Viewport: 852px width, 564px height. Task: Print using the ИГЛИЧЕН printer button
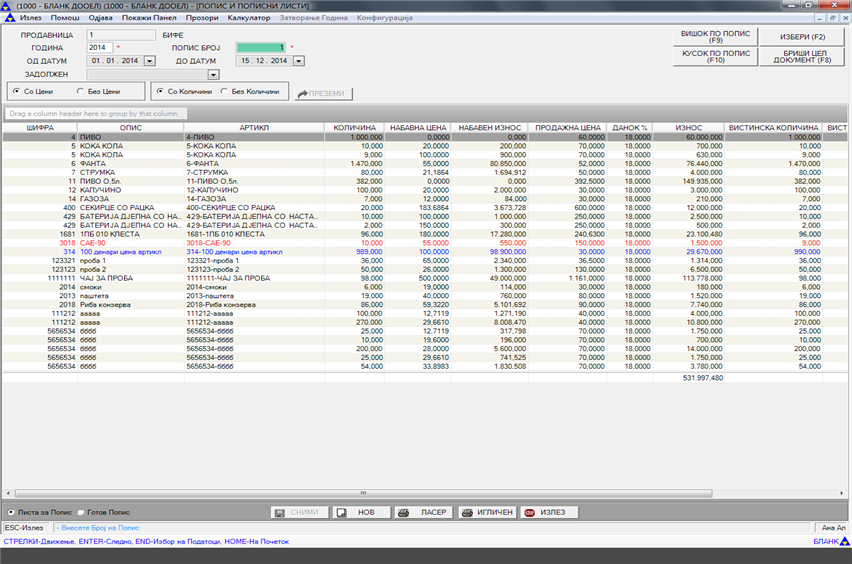[x=486, y=512]
